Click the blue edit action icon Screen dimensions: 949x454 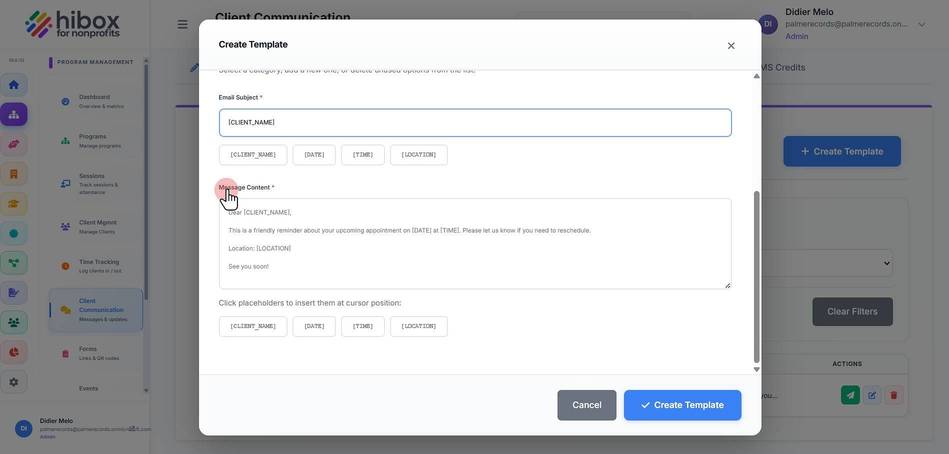point(872,395)
